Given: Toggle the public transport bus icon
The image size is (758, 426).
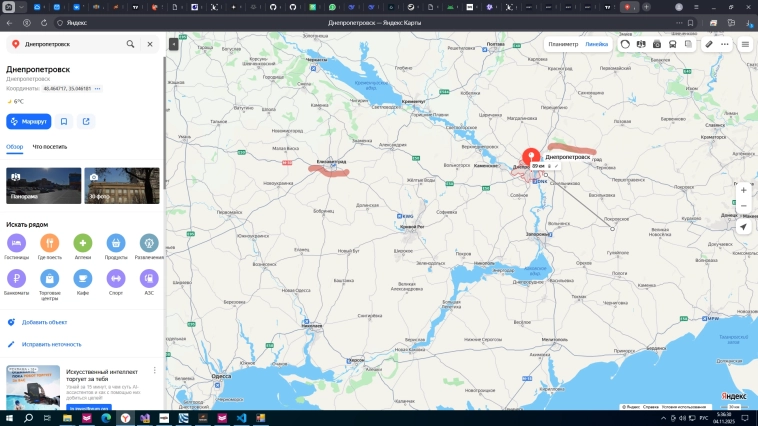Looking at the screenshot, I should 672,44.
